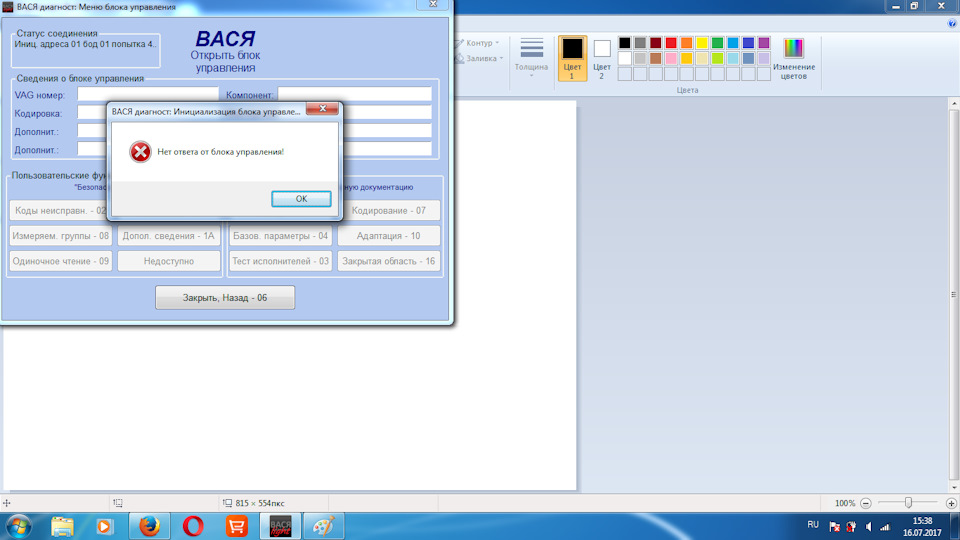Pick the pink palette swatch
The image size is (960, 540).
(671, 58)
